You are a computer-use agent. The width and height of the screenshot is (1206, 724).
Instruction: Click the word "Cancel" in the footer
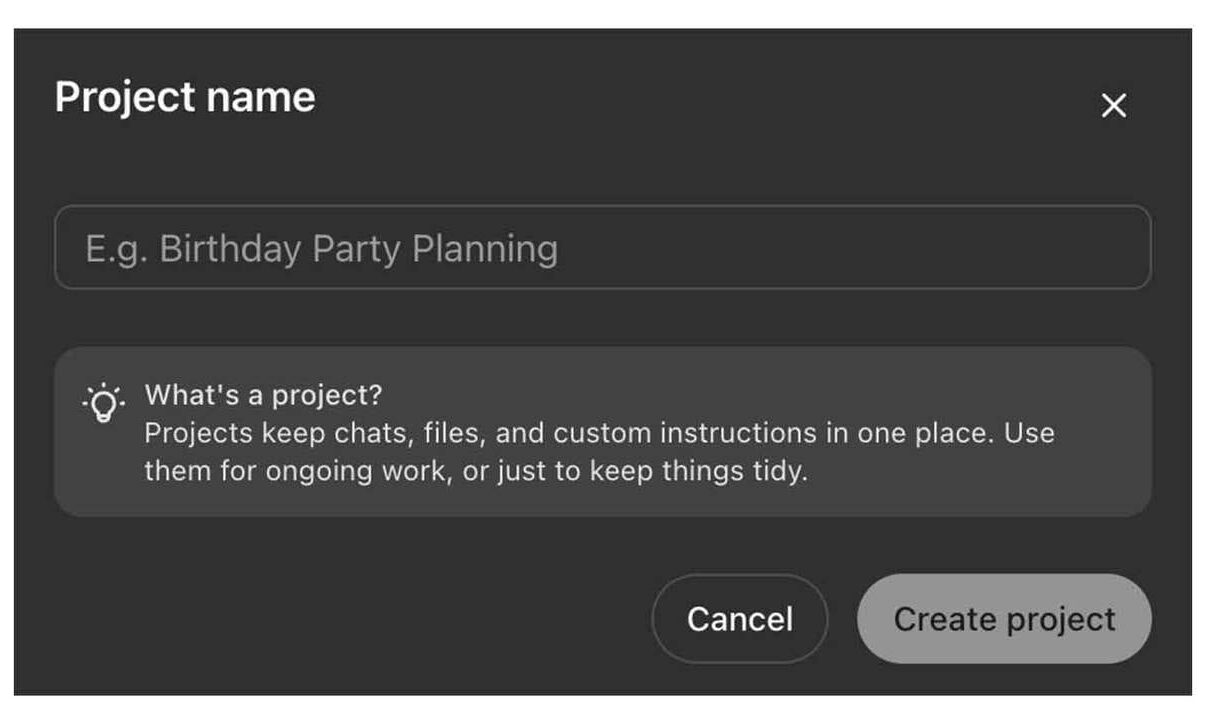pyautogui.click(x=739, y=619)
